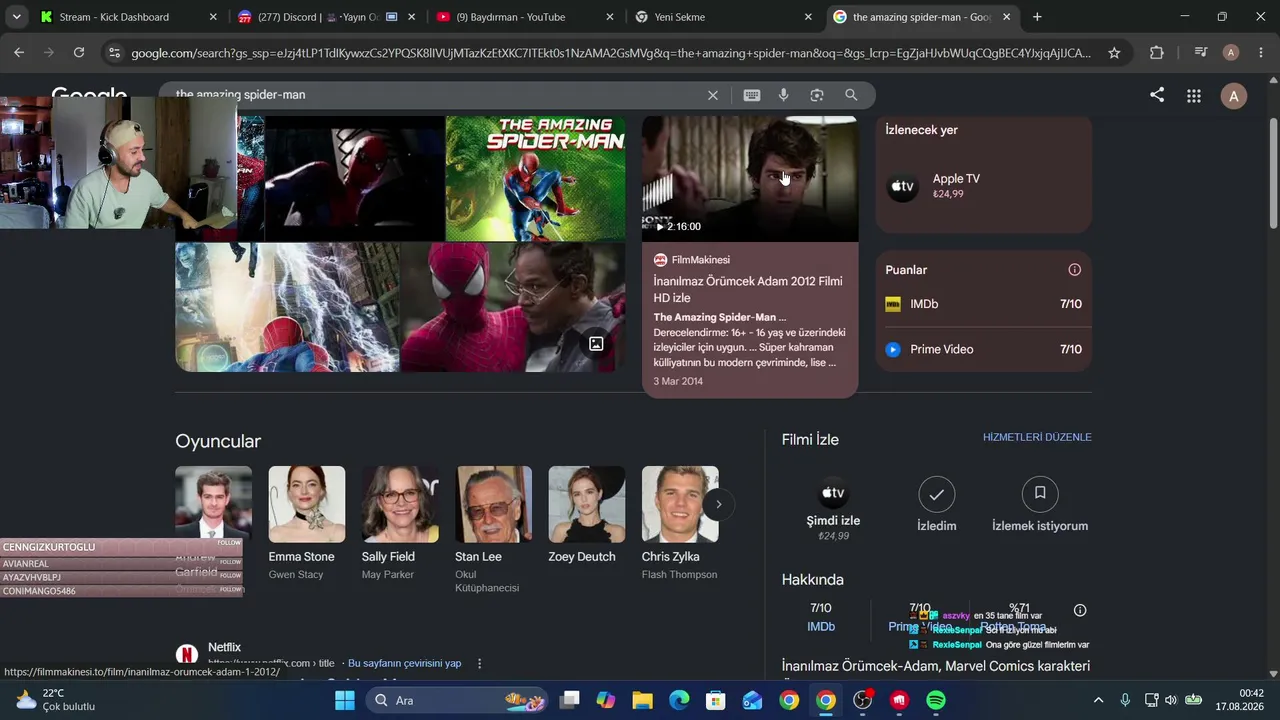1280x720 pixels.
Task: Open the tab search dropdown
Action: (16, 17)
